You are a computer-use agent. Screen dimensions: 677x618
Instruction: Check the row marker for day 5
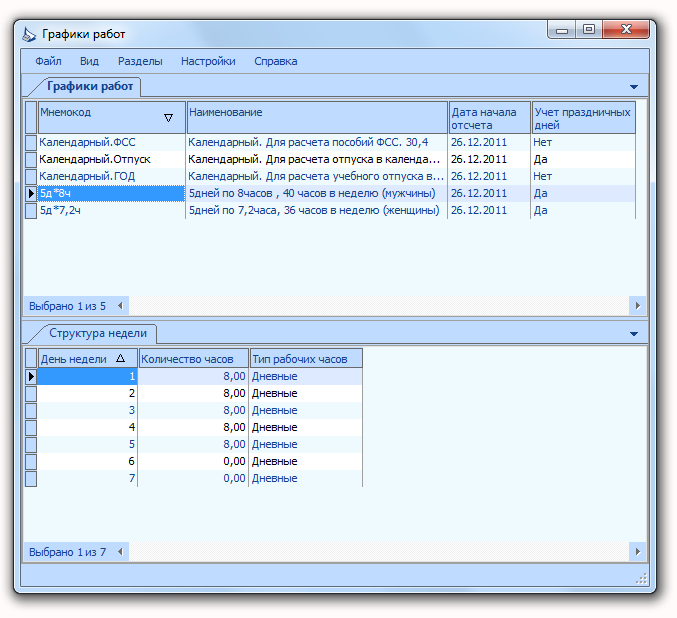pos(31,444)
